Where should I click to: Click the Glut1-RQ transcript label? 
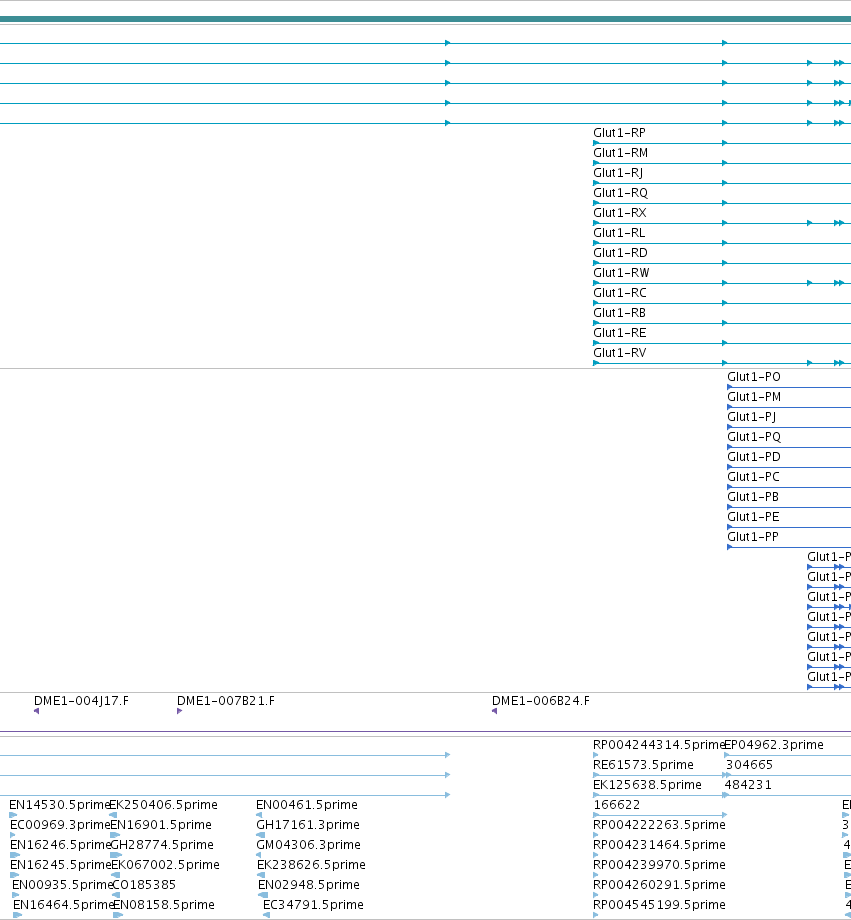click(620, 193)
